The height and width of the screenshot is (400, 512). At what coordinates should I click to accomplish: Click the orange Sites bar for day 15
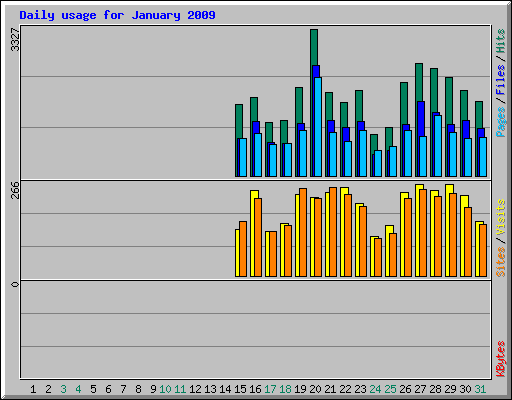(243, 249)
